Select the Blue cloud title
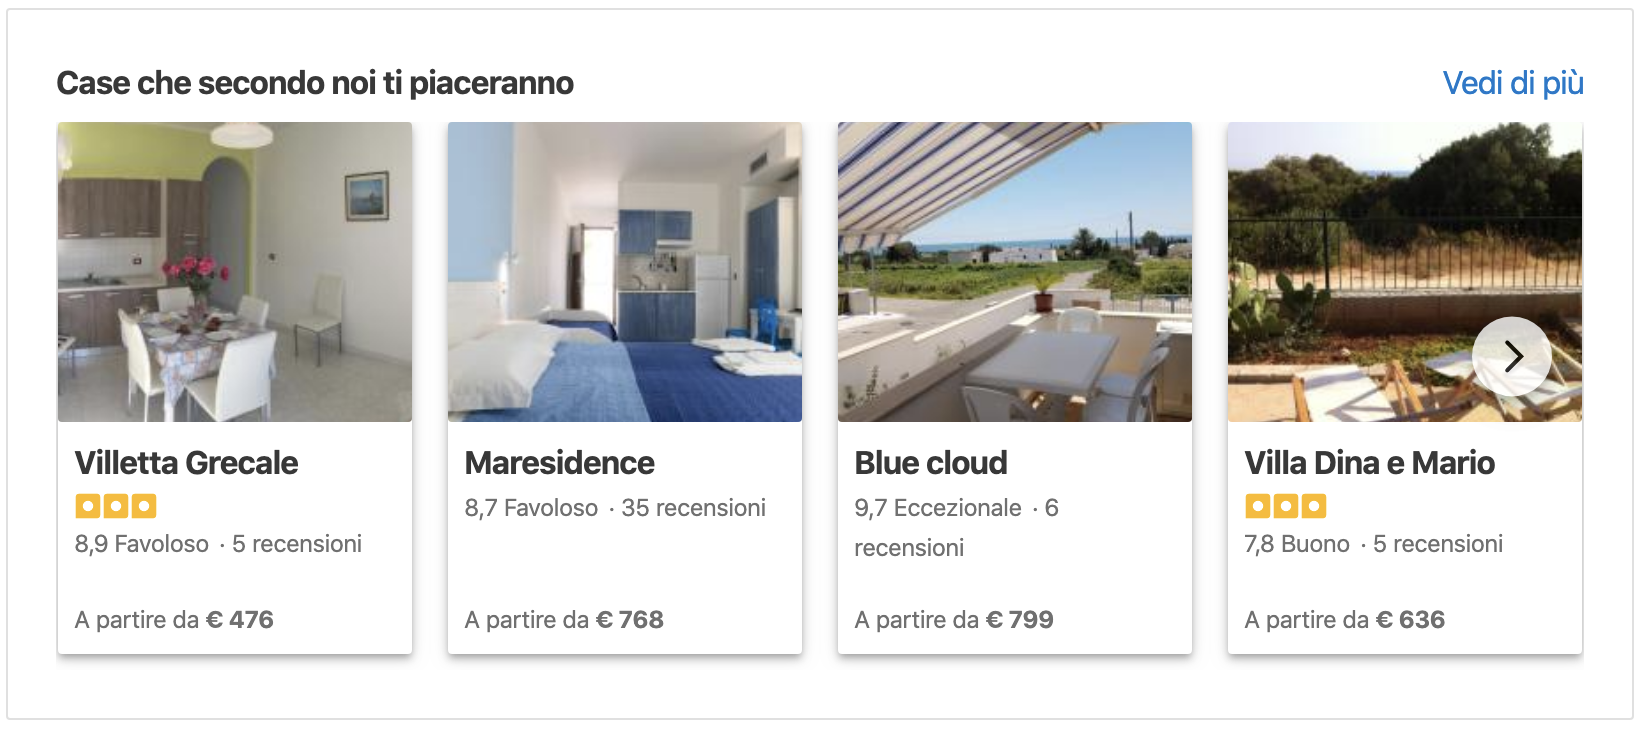The image size is (1642, 730). click(931, 463)
